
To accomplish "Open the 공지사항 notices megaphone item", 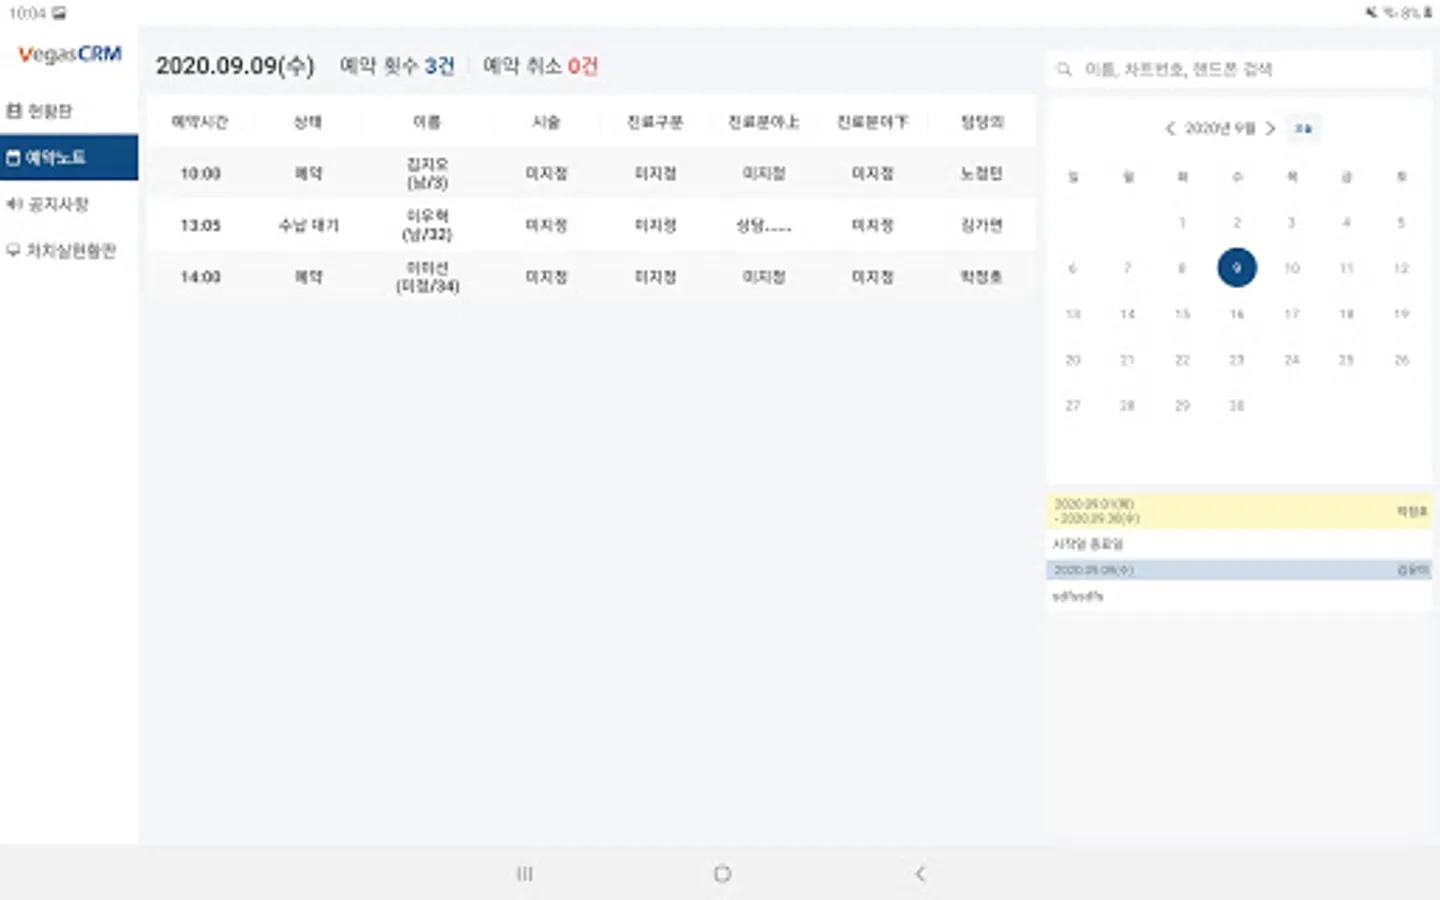I will pyautogui.click(x=48, y=204).
